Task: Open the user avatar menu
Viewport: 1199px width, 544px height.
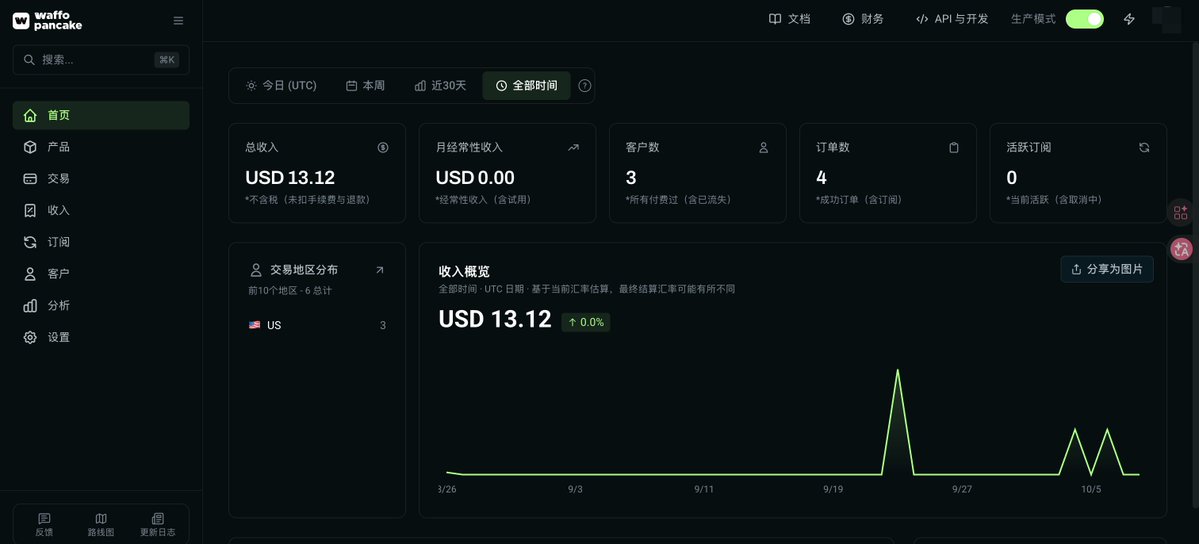Action: pyautogui.click(x=1167, y=19)
